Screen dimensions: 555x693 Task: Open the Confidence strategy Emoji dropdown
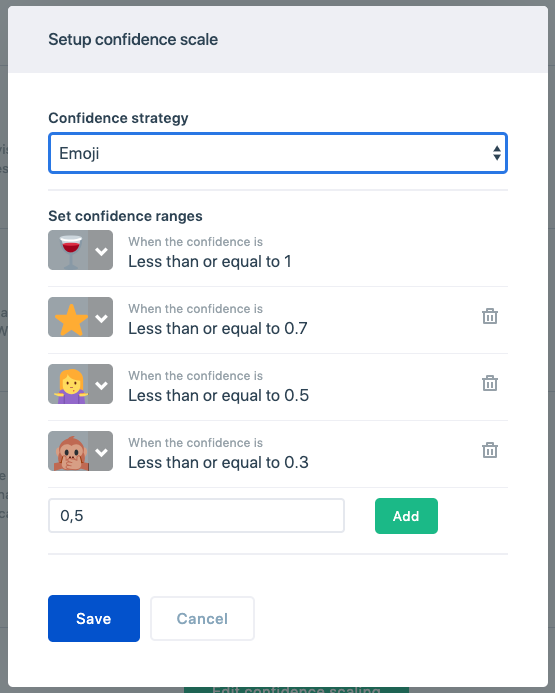[278, 153]
